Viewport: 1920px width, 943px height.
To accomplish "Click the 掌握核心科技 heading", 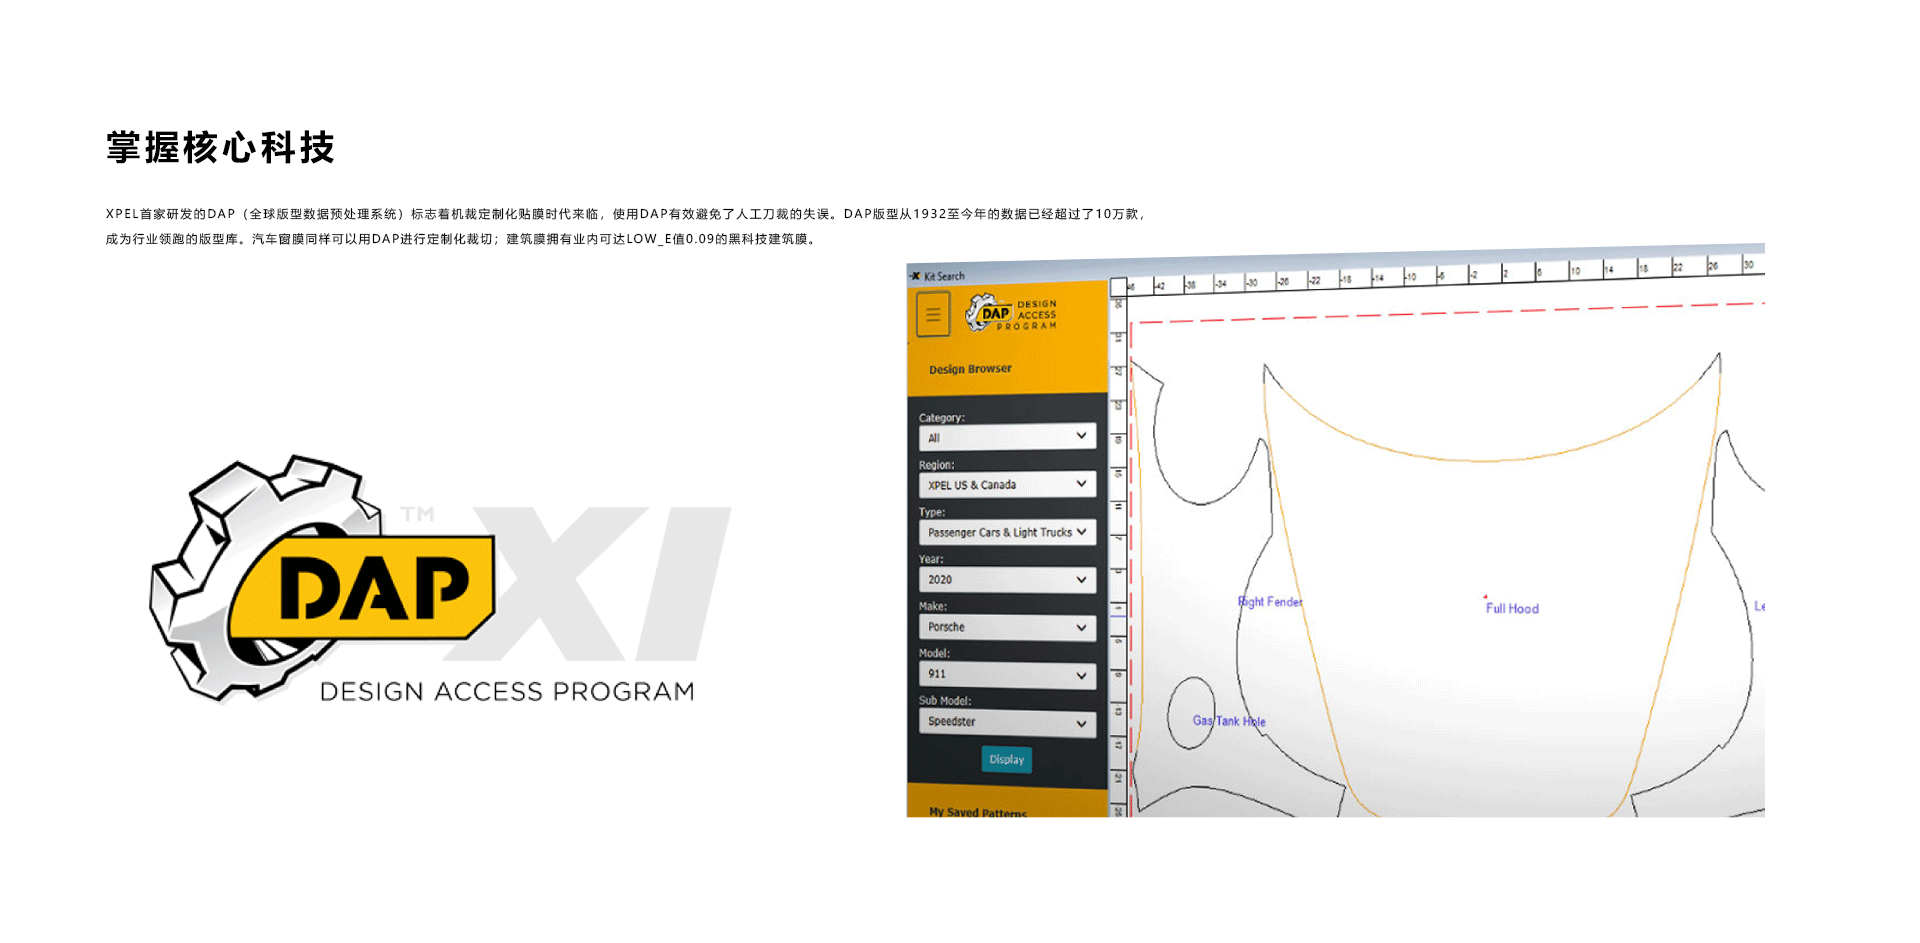I will [x=221, y=148].
